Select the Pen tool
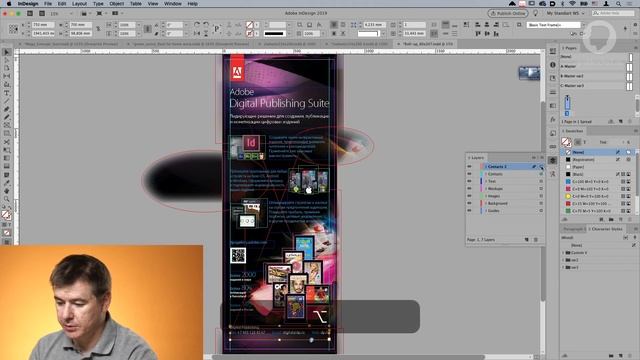This screenshot has height=360, width=640. (x=7, y=109)
